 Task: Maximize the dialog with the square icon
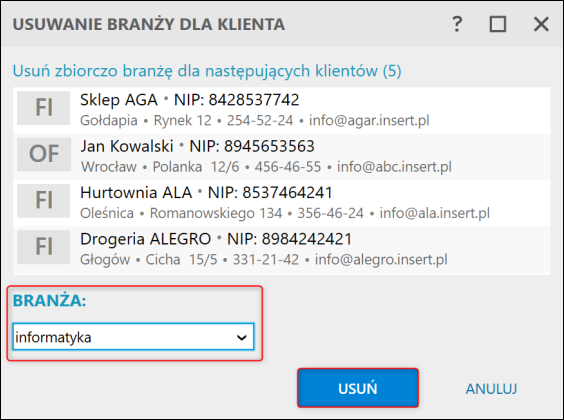click(498, 24)
